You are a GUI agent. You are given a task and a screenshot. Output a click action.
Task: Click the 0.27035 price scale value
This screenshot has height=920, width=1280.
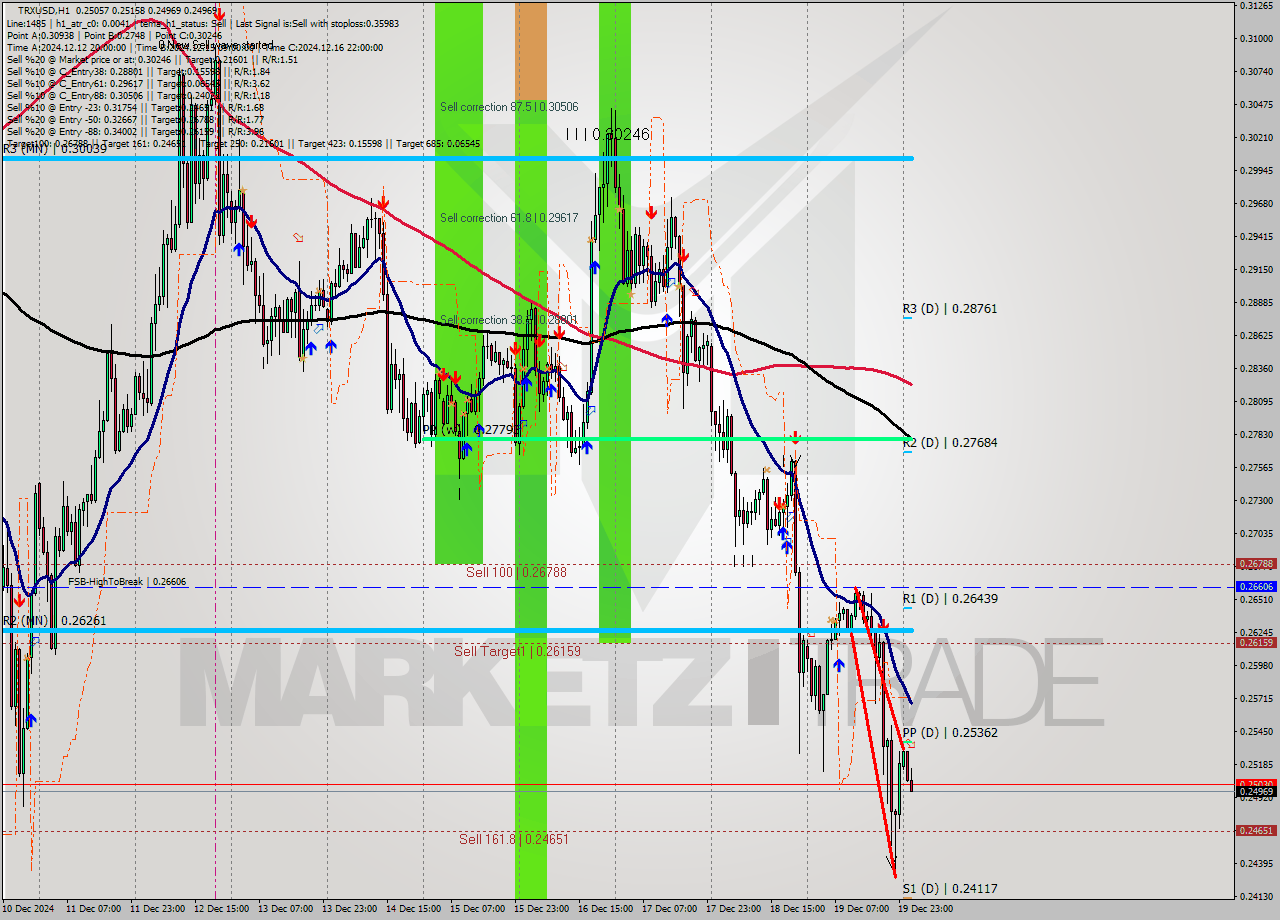pos(1256,534)
